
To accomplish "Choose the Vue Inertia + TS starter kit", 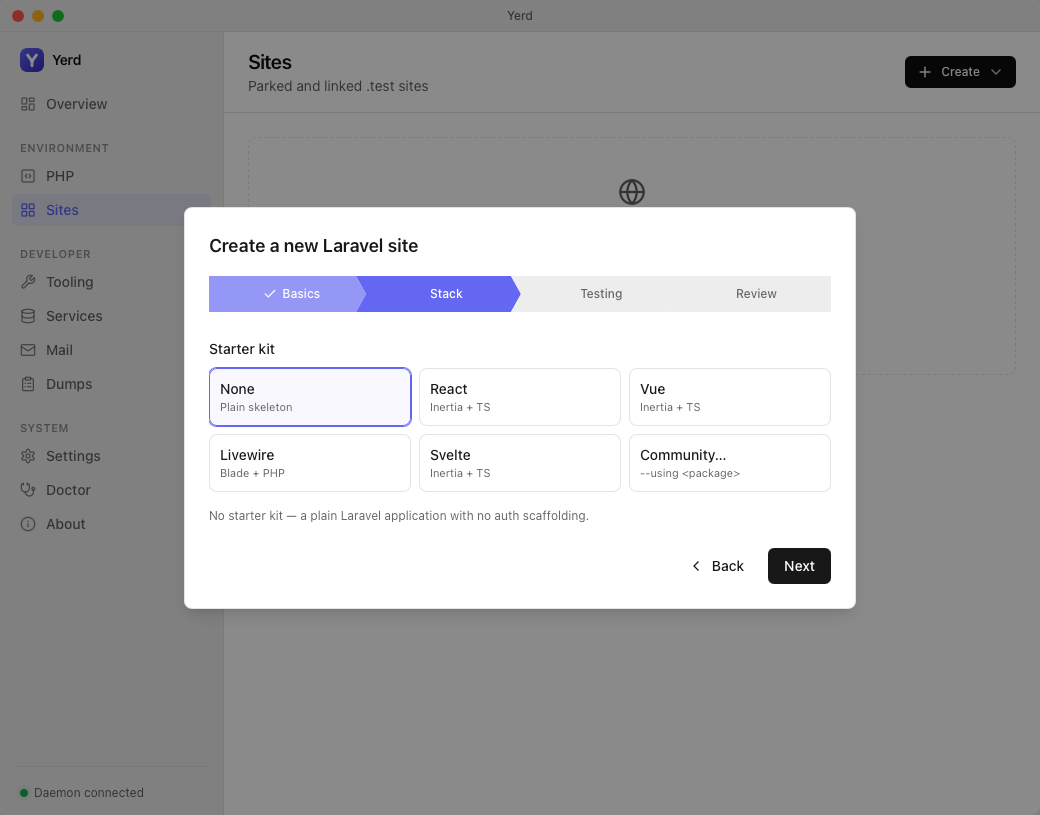I will coord(730,397).
